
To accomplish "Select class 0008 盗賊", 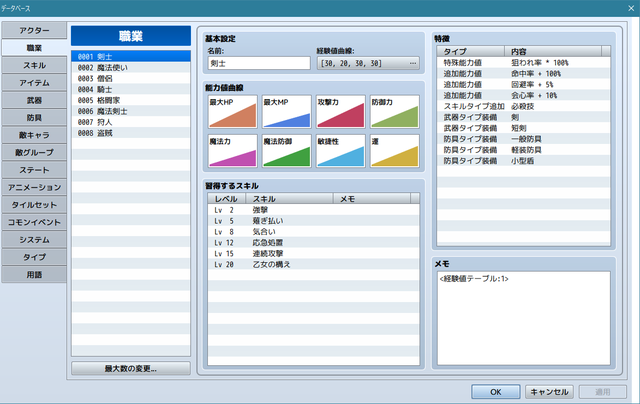I will click(x=131, y=133).
